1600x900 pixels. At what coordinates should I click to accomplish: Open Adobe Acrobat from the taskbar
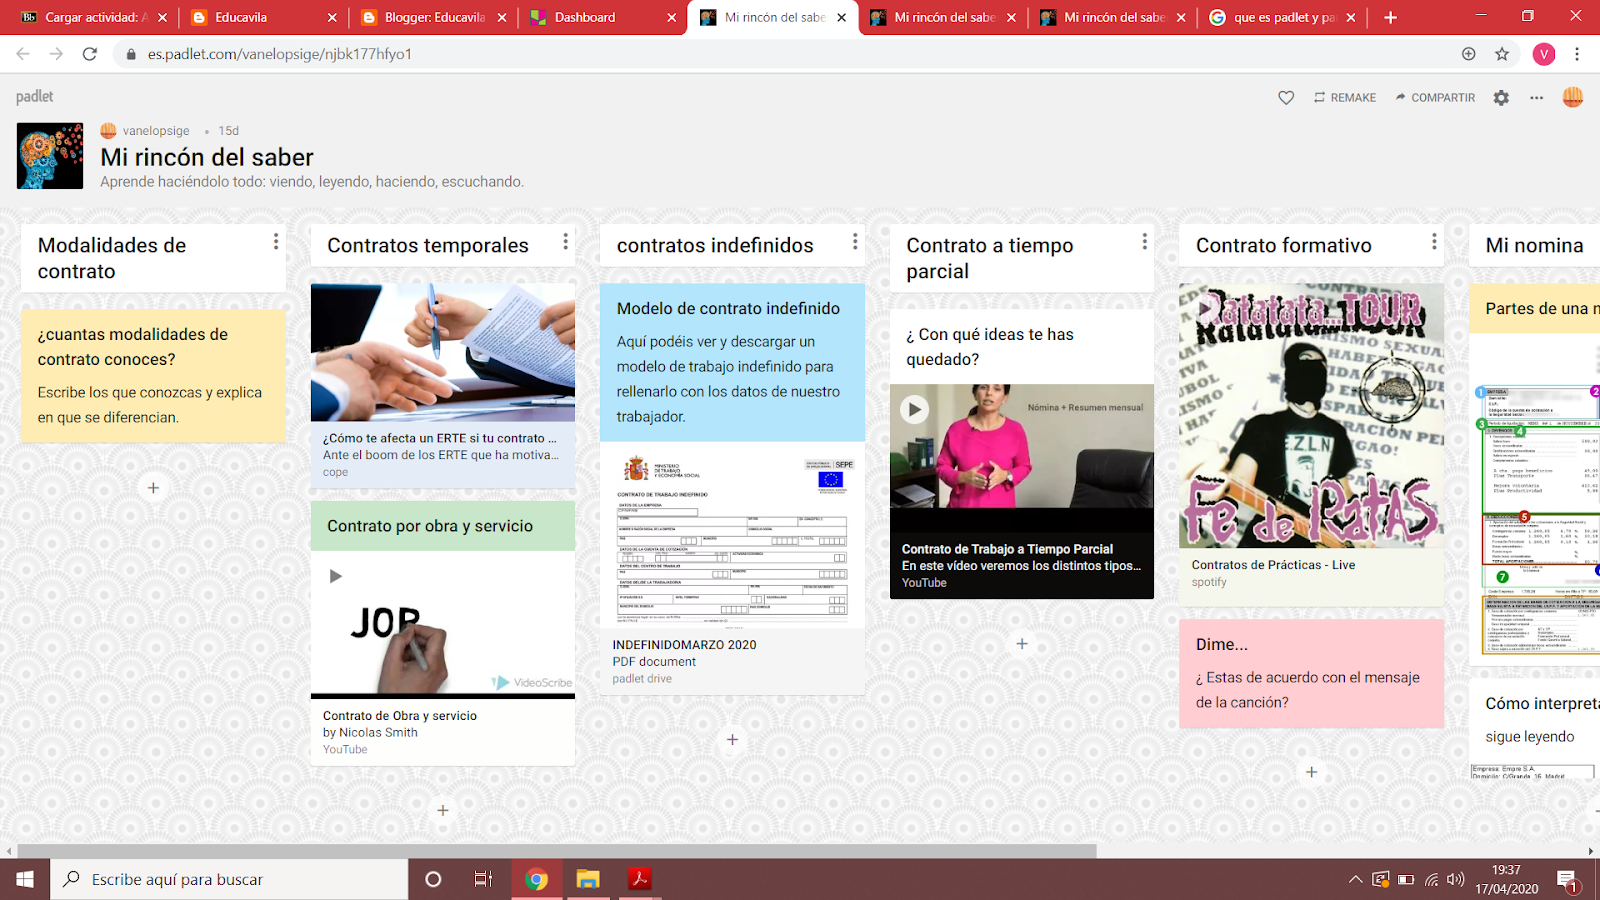pos(637,879)
